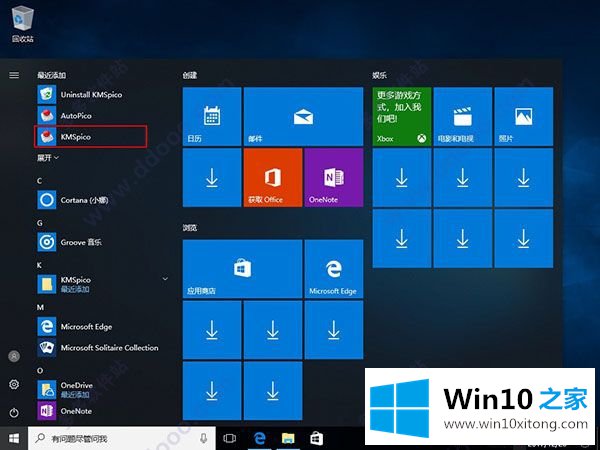Click the user account icon
Screen dimensions: 600x450
14,356
